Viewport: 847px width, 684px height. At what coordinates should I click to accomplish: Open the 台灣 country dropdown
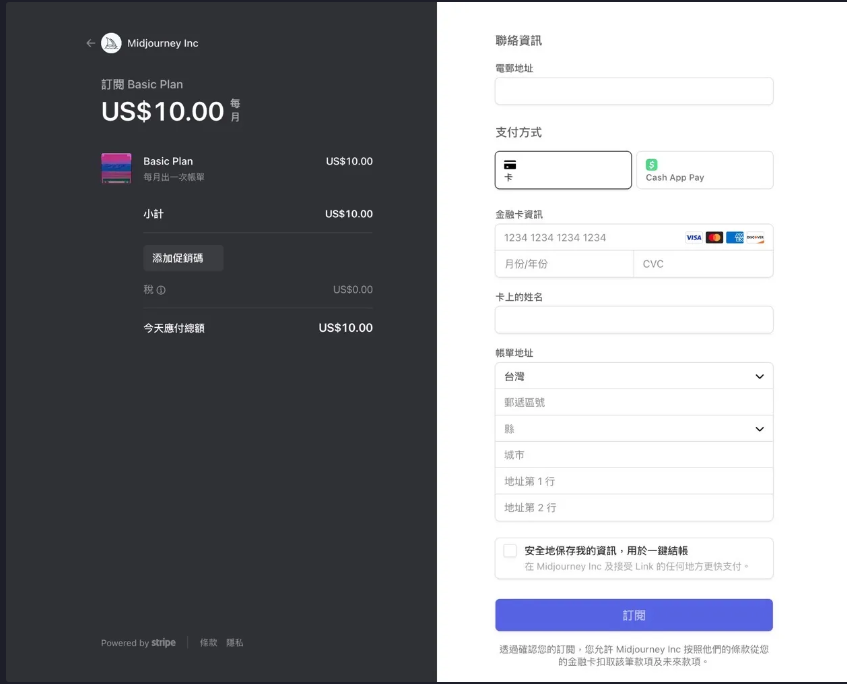[634, 376]
